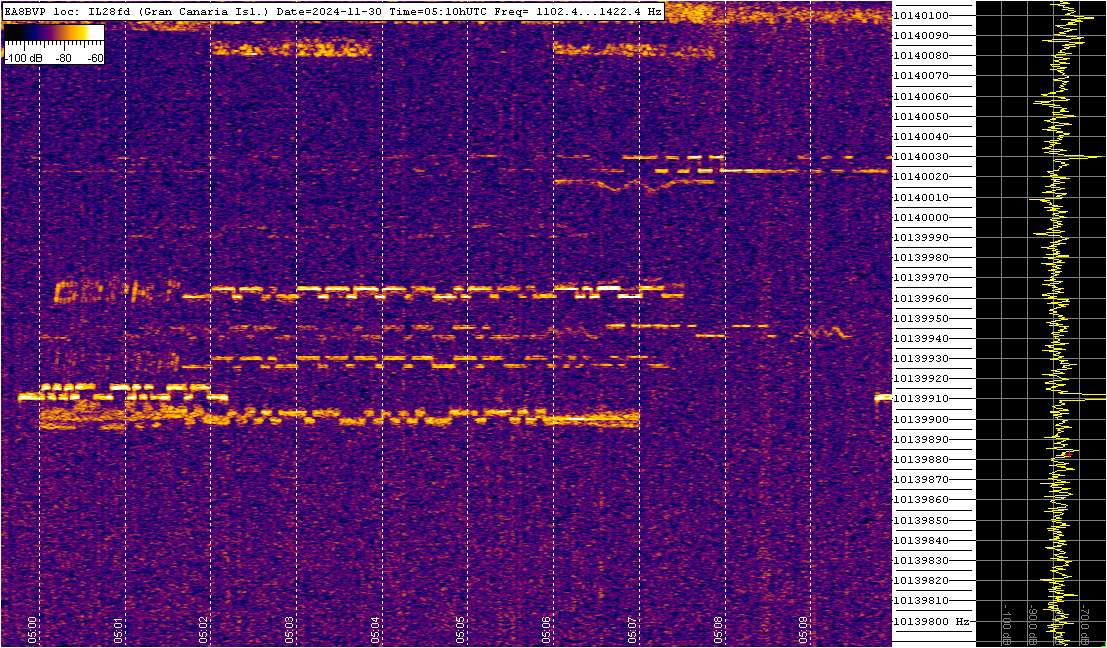The width and height of the screenshot is (1107, 648).
Task: Select the 10139950 frequency label
Action: click(x=921, y=318)
